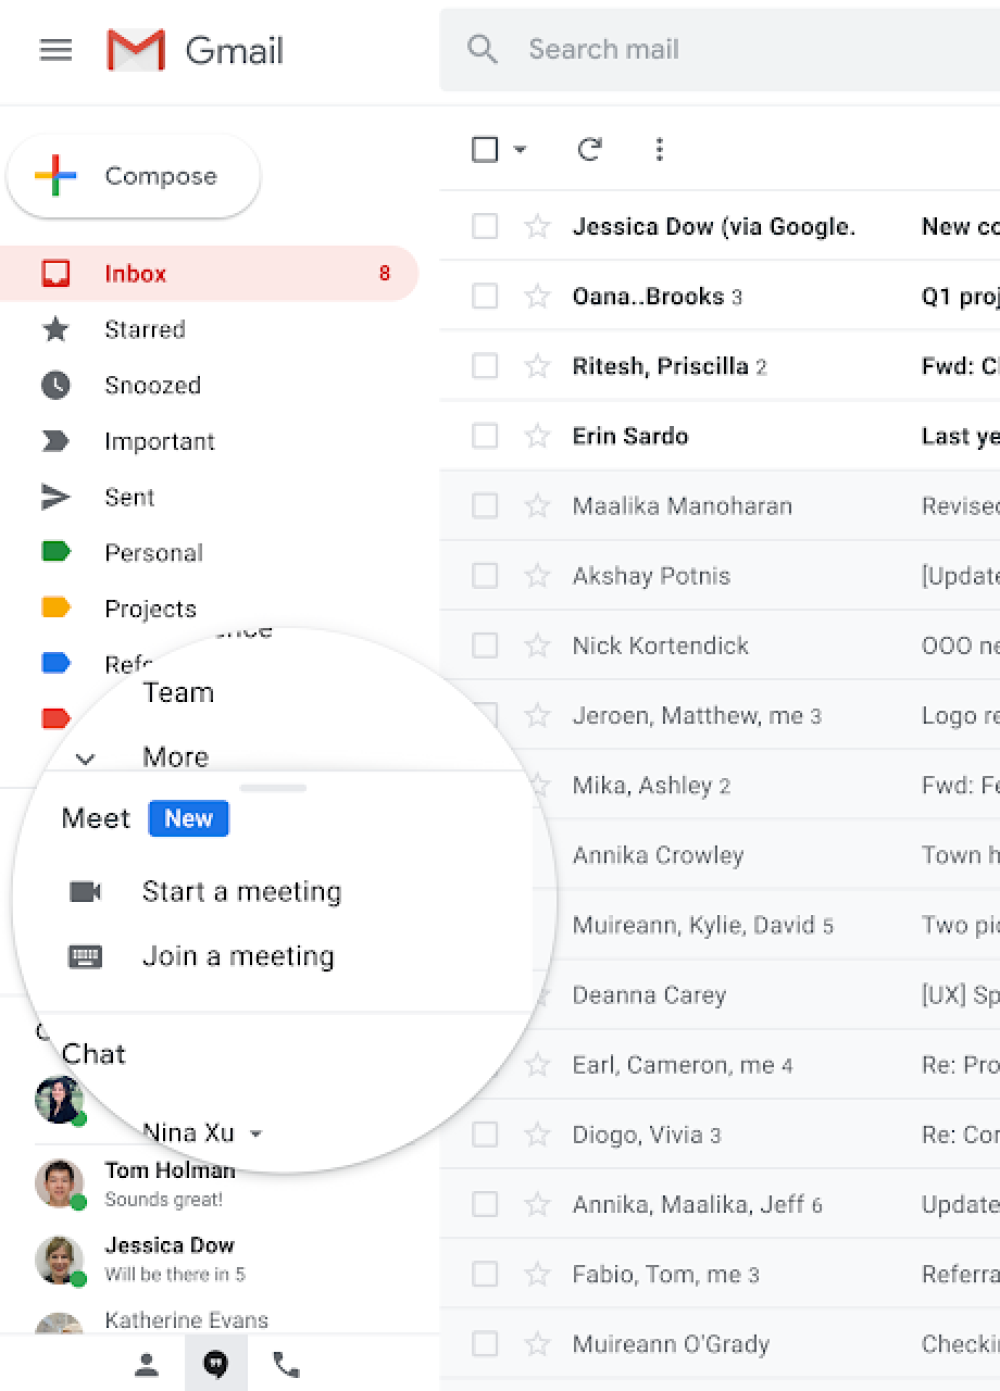1000x1391 pixels.
Task: Tick the Muireann O'Grady email checkbox
Action: pyautogui.click(x=485, y=1343)
